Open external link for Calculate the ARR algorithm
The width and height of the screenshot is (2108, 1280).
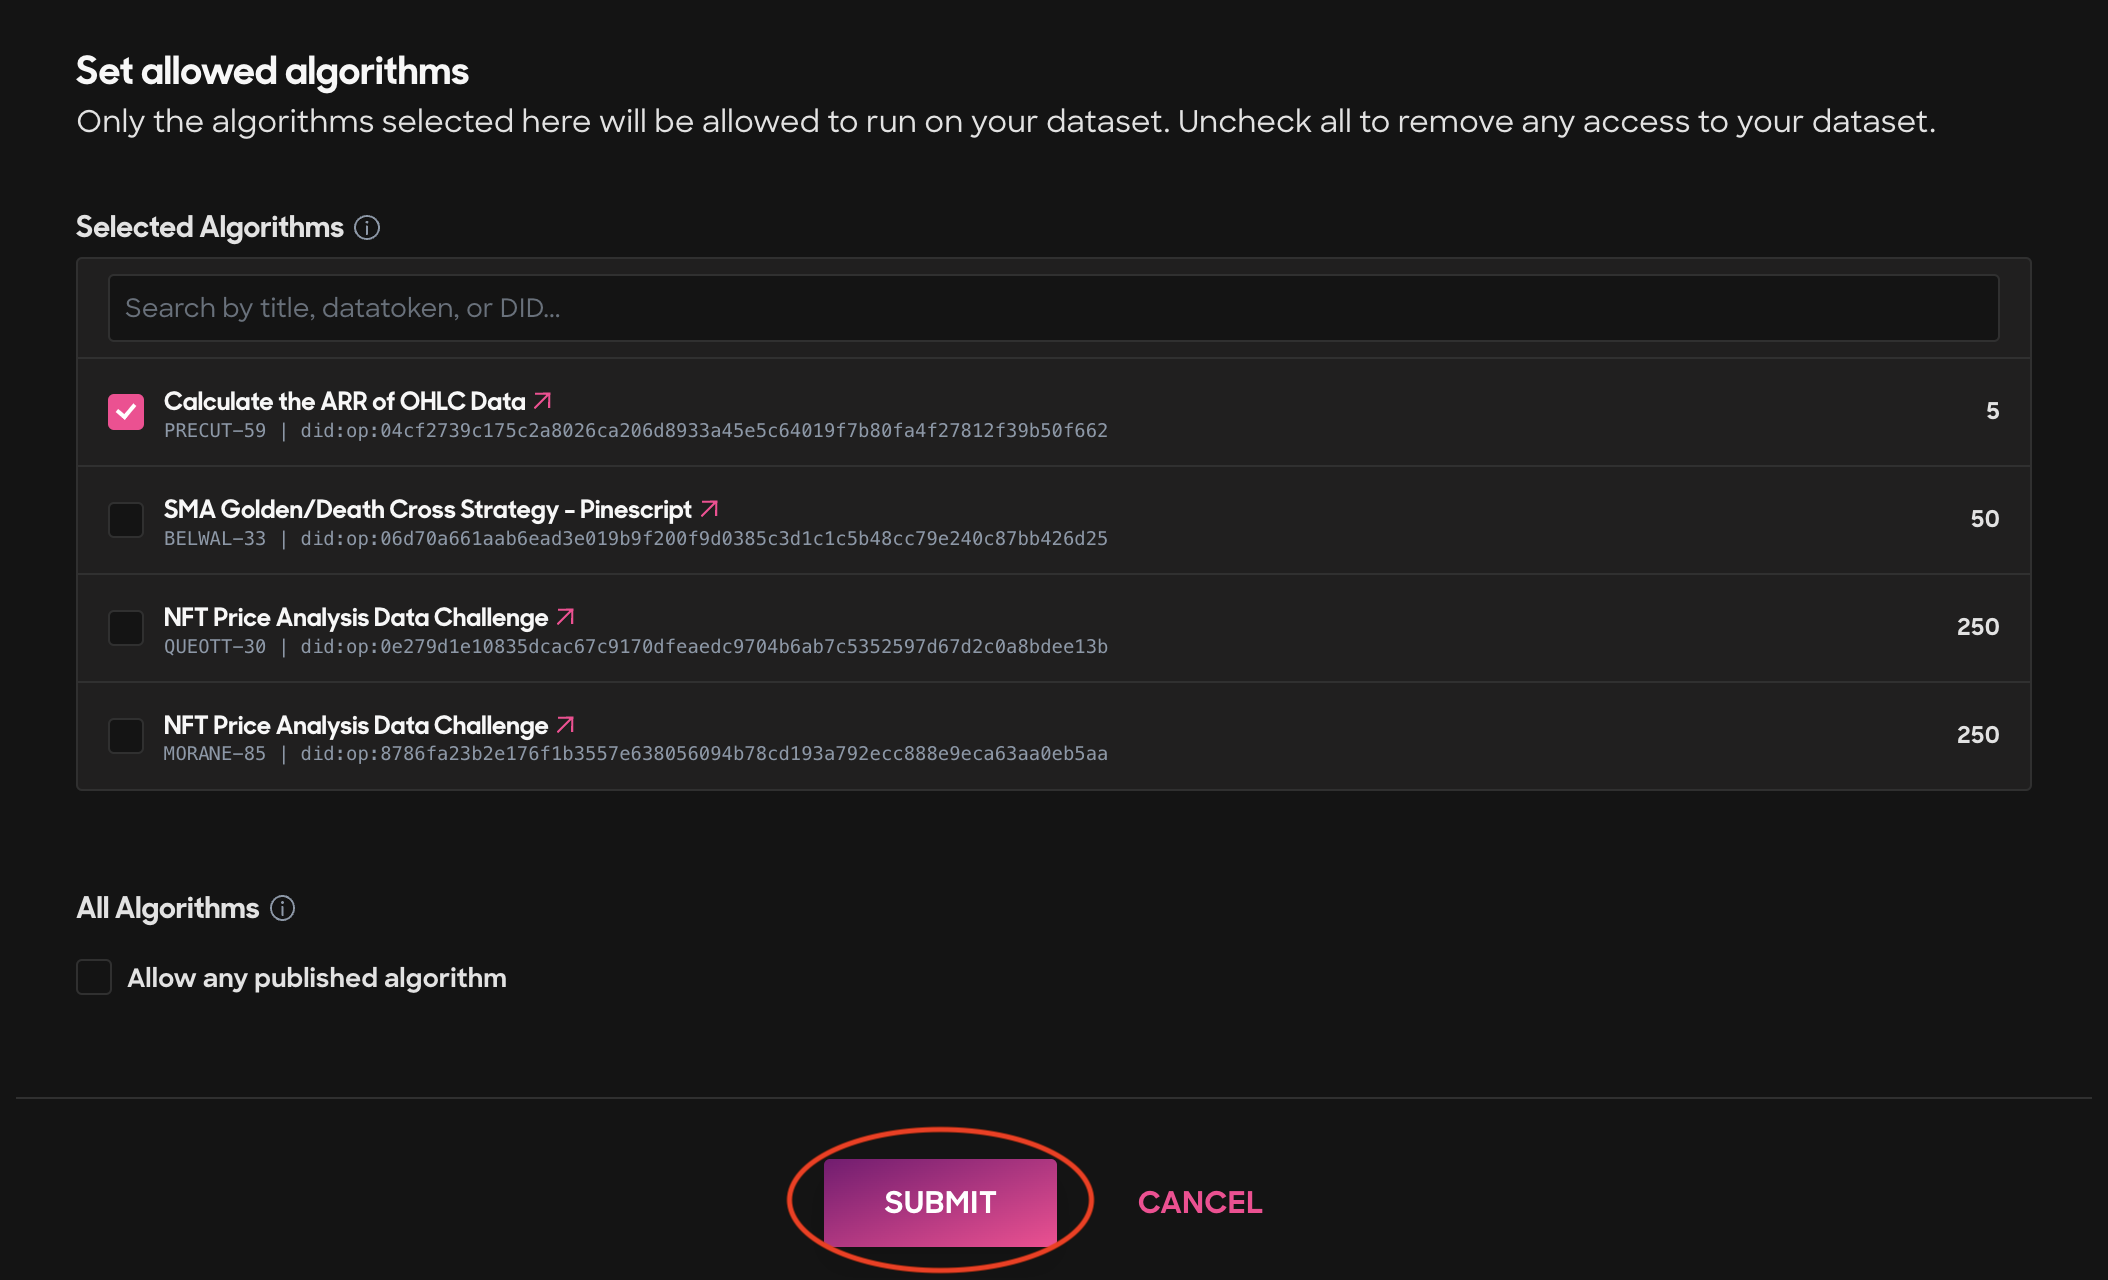543,401
